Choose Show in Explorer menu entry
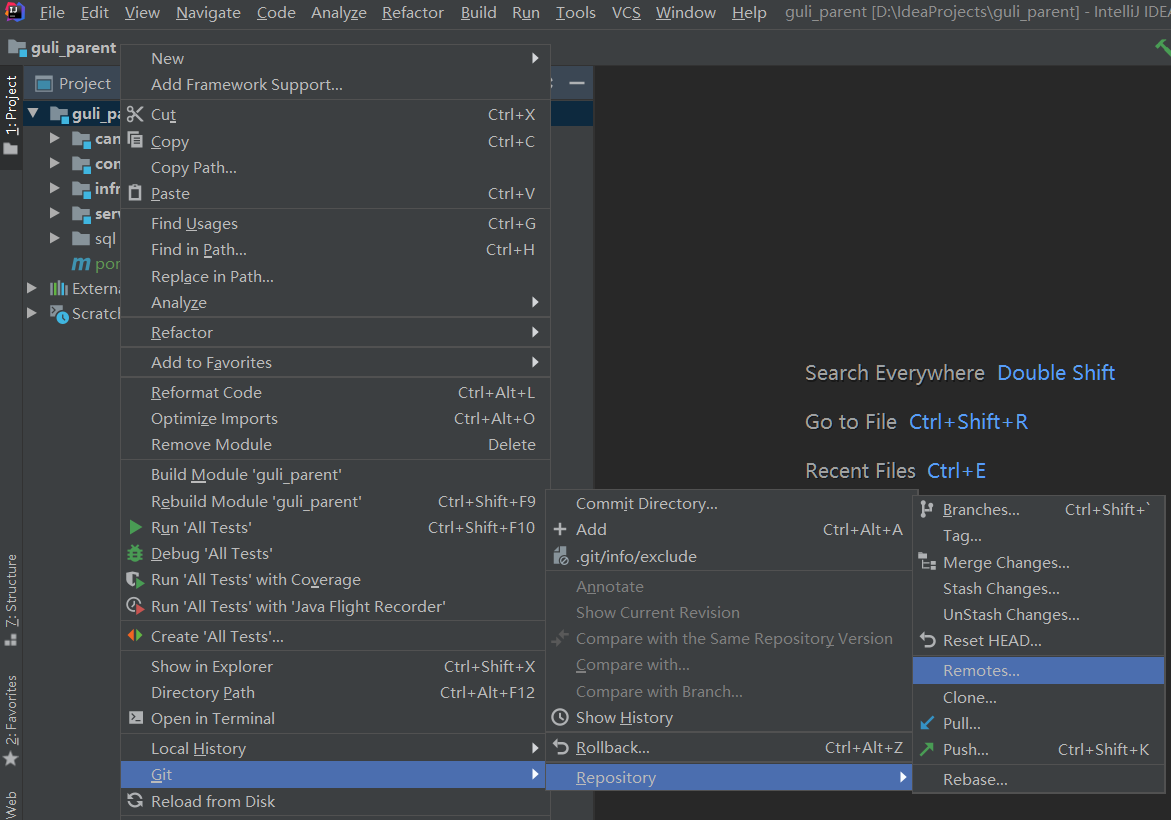Viewport: 1171px width, 820px height. point(335,666)
